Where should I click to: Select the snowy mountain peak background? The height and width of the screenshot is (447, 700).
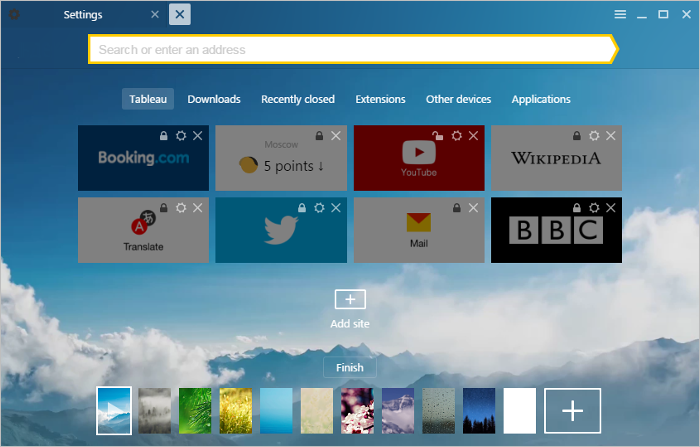pyautogui.click(x=398, y=411)
